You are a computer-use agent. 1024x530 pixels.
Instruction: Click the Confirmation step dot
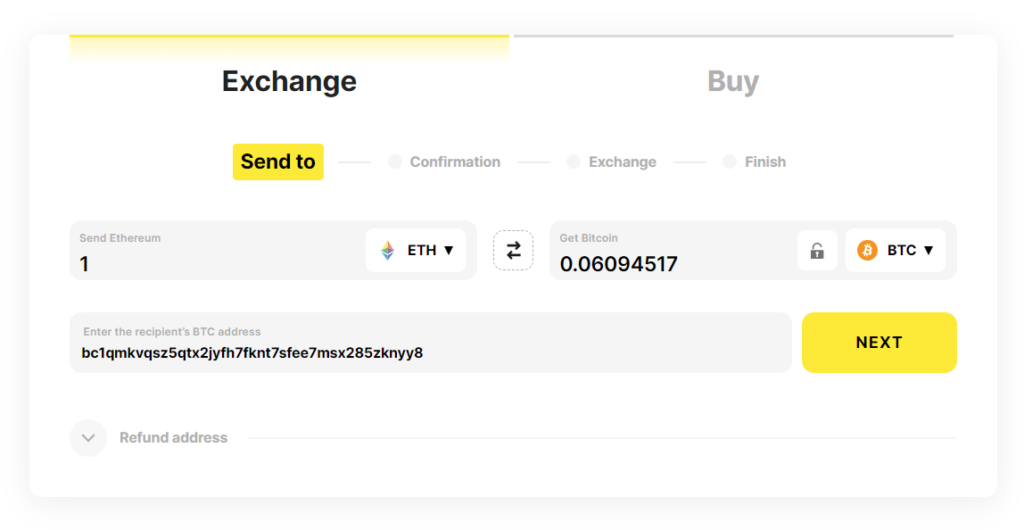click(x=395, y=162)
